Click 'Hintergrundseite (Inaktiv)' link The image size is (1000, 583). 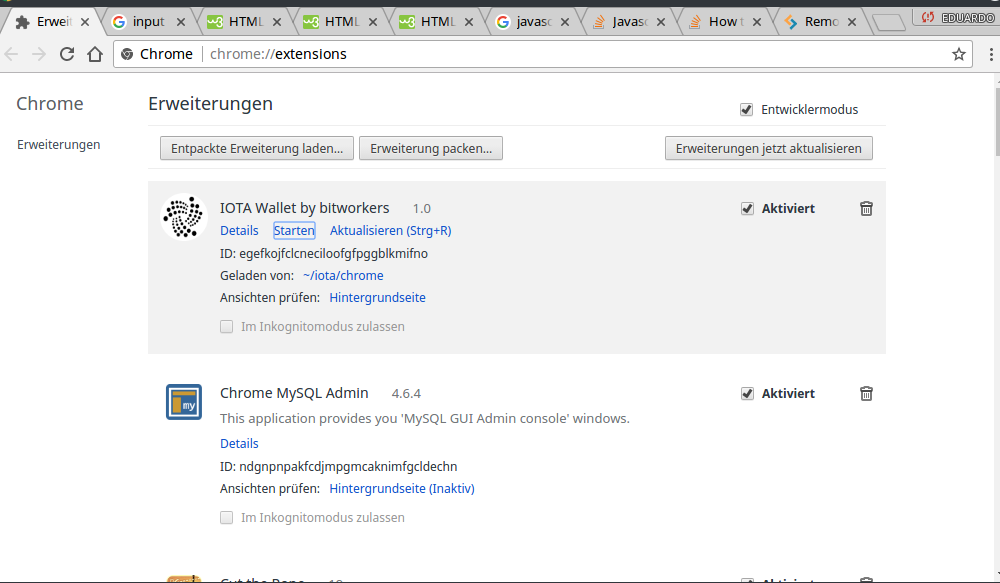click(402, 489)
